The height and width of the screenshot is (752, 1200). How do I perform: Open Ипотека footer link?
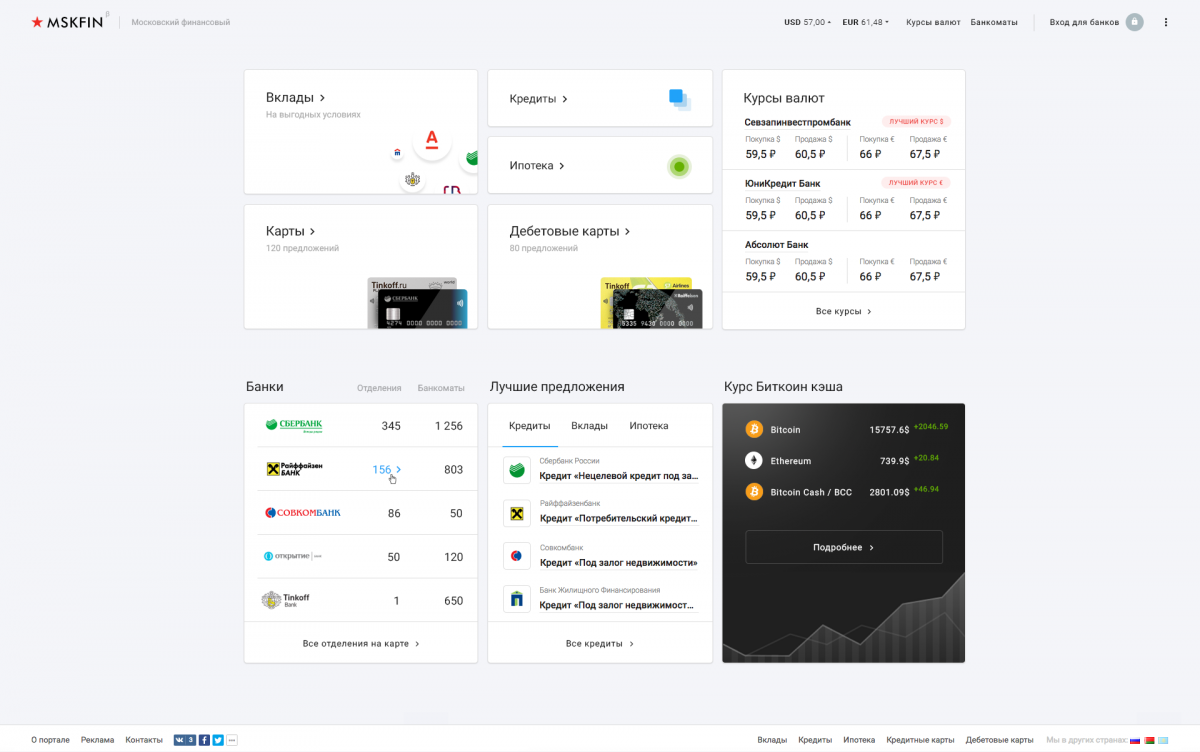[859, 740]
